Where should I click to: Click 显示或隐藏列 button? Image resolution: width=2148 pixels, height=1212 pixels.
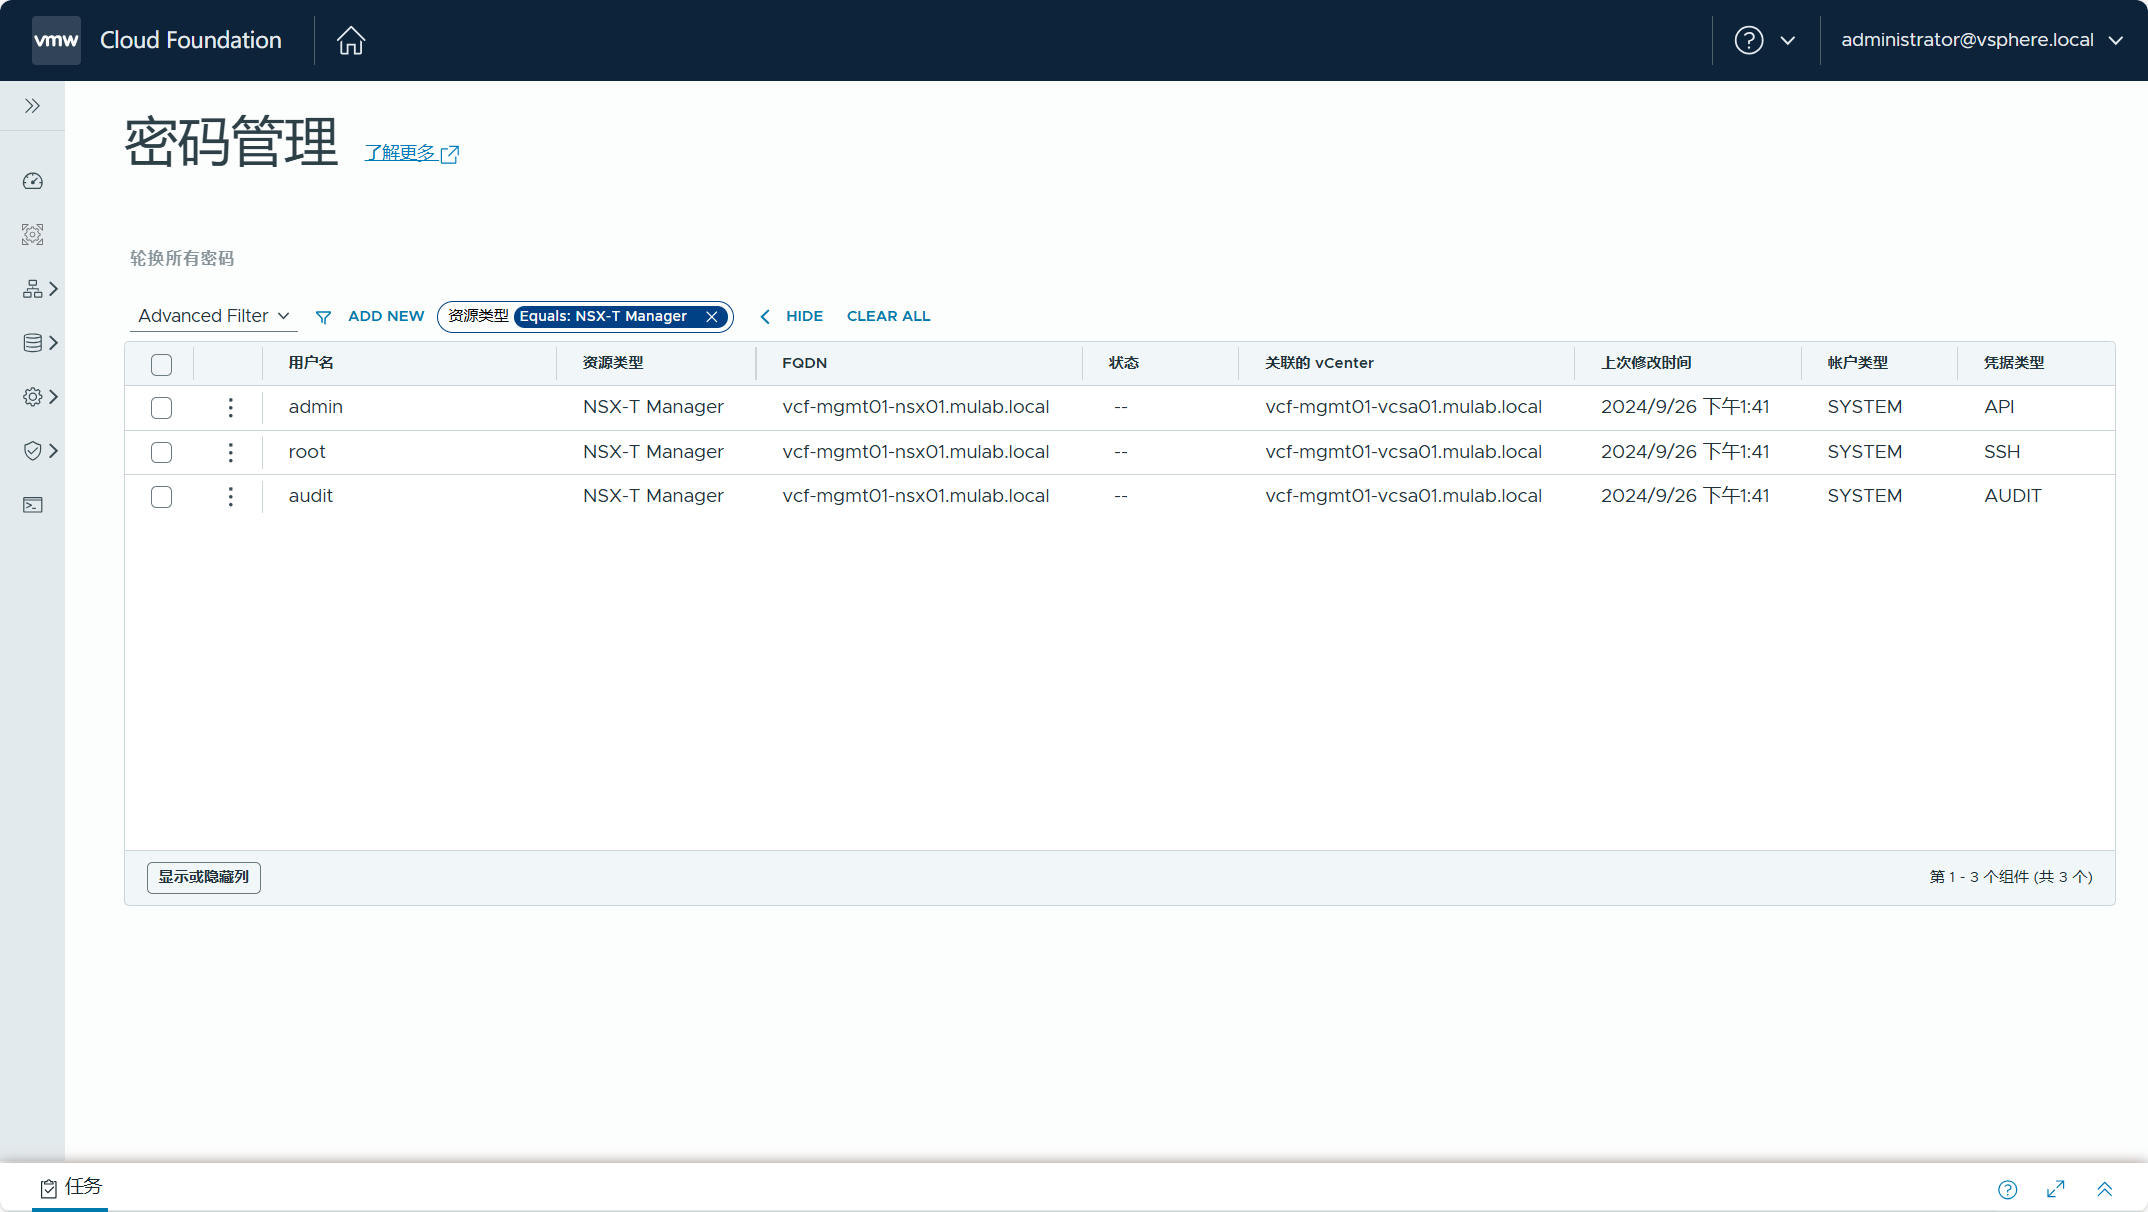204,877
